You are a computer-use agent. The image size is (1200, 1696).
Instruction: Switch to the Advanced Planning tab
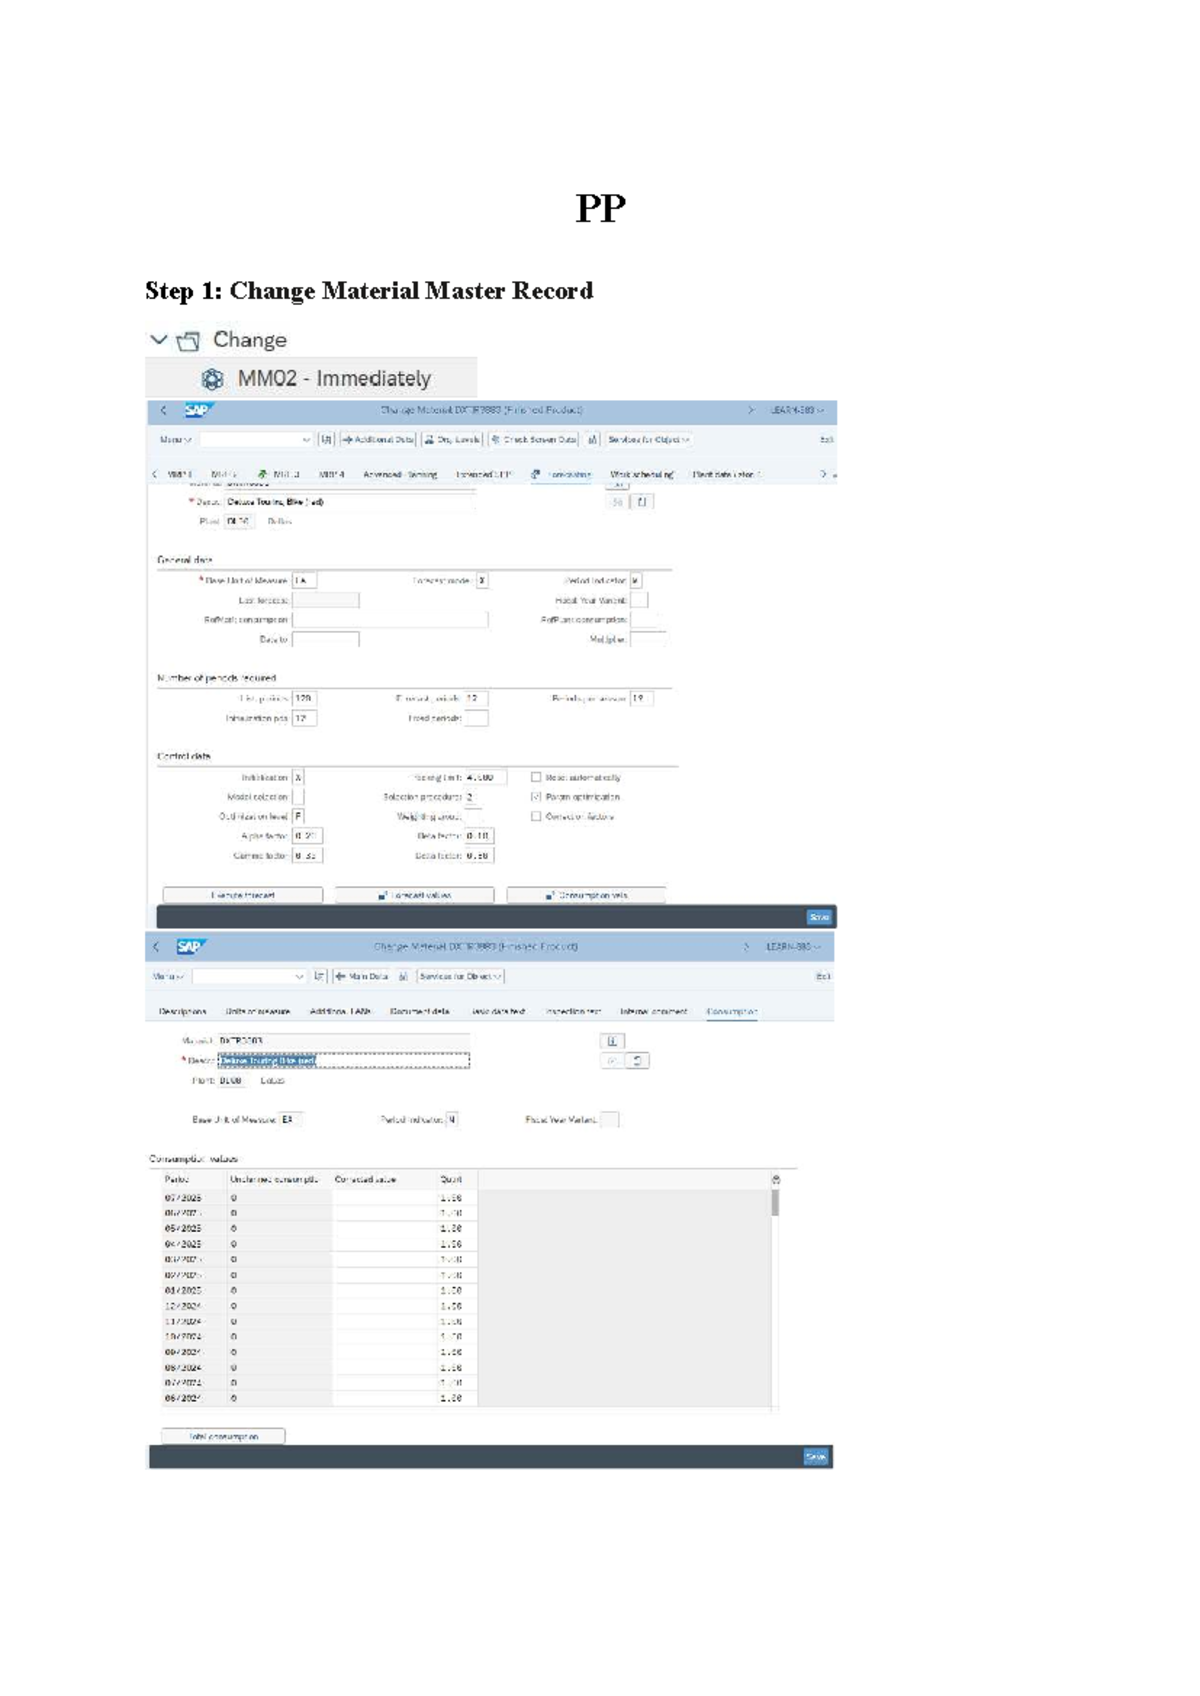pyautogui.click(x=400, y=475)
